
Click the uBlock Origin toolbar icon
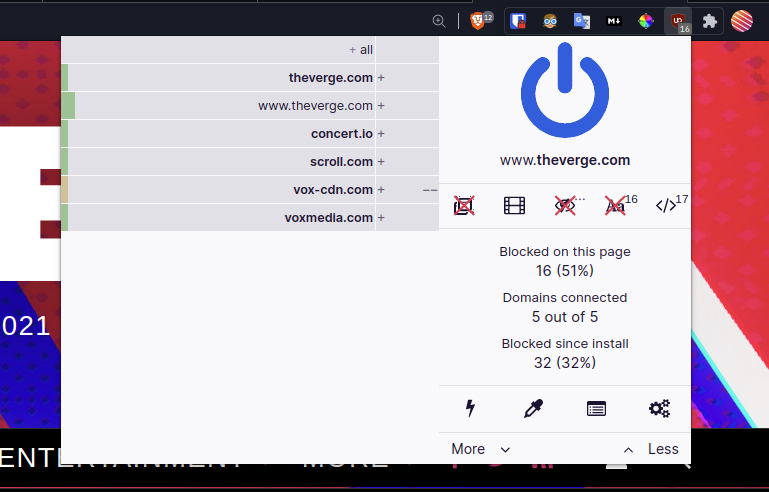[x=678, y=21]
